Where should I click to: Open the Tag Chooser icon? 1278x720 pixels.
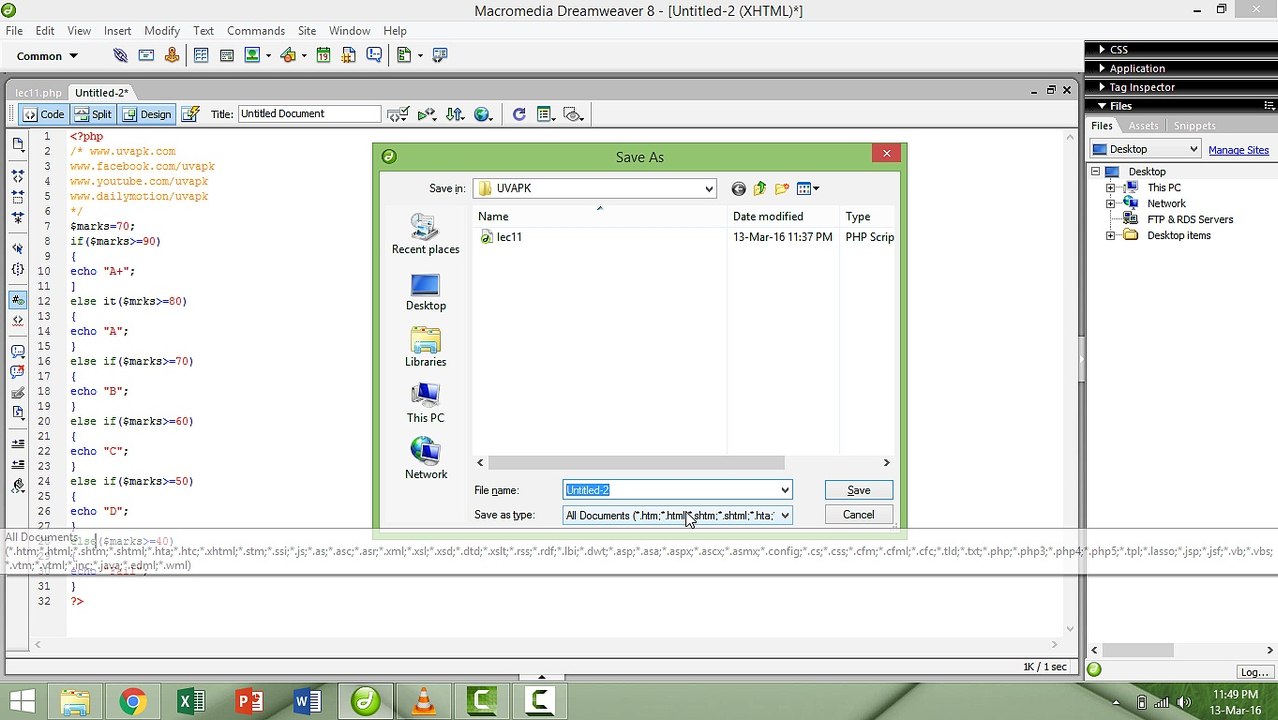440,55
